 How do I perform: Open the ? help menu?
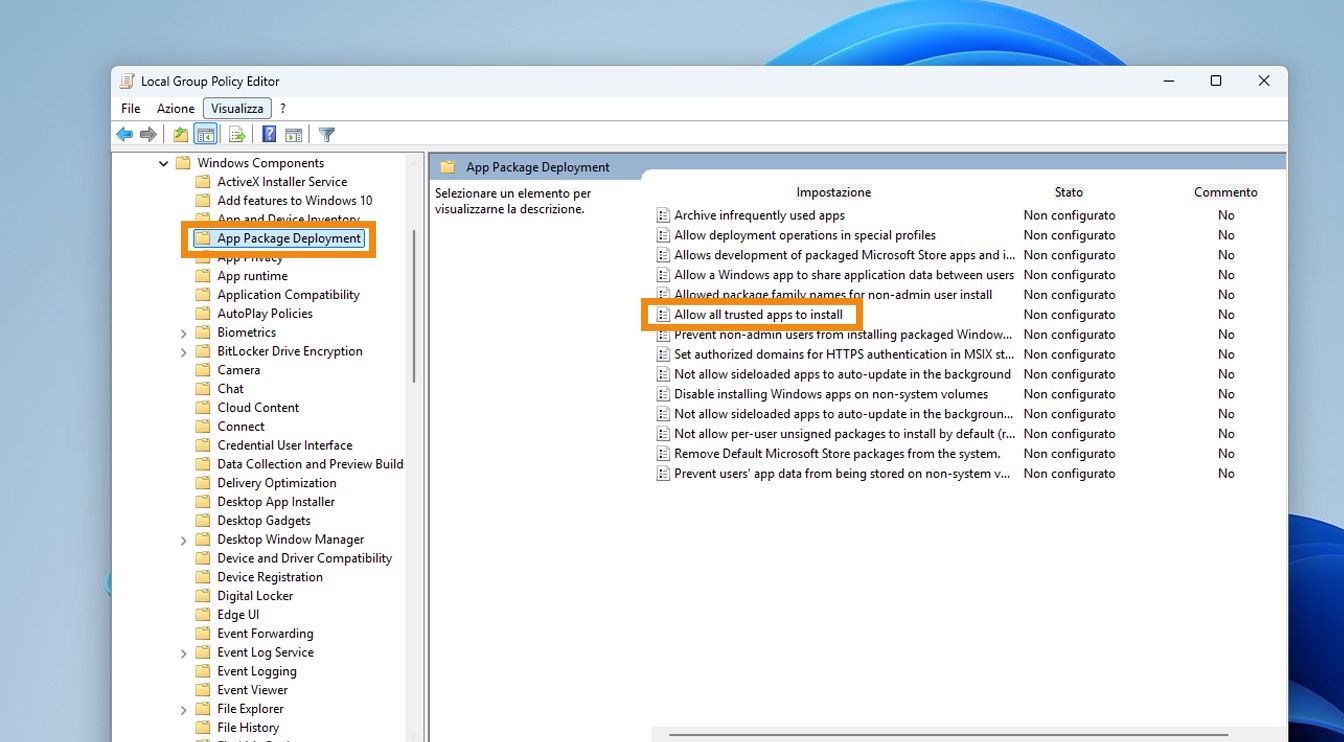283,108
